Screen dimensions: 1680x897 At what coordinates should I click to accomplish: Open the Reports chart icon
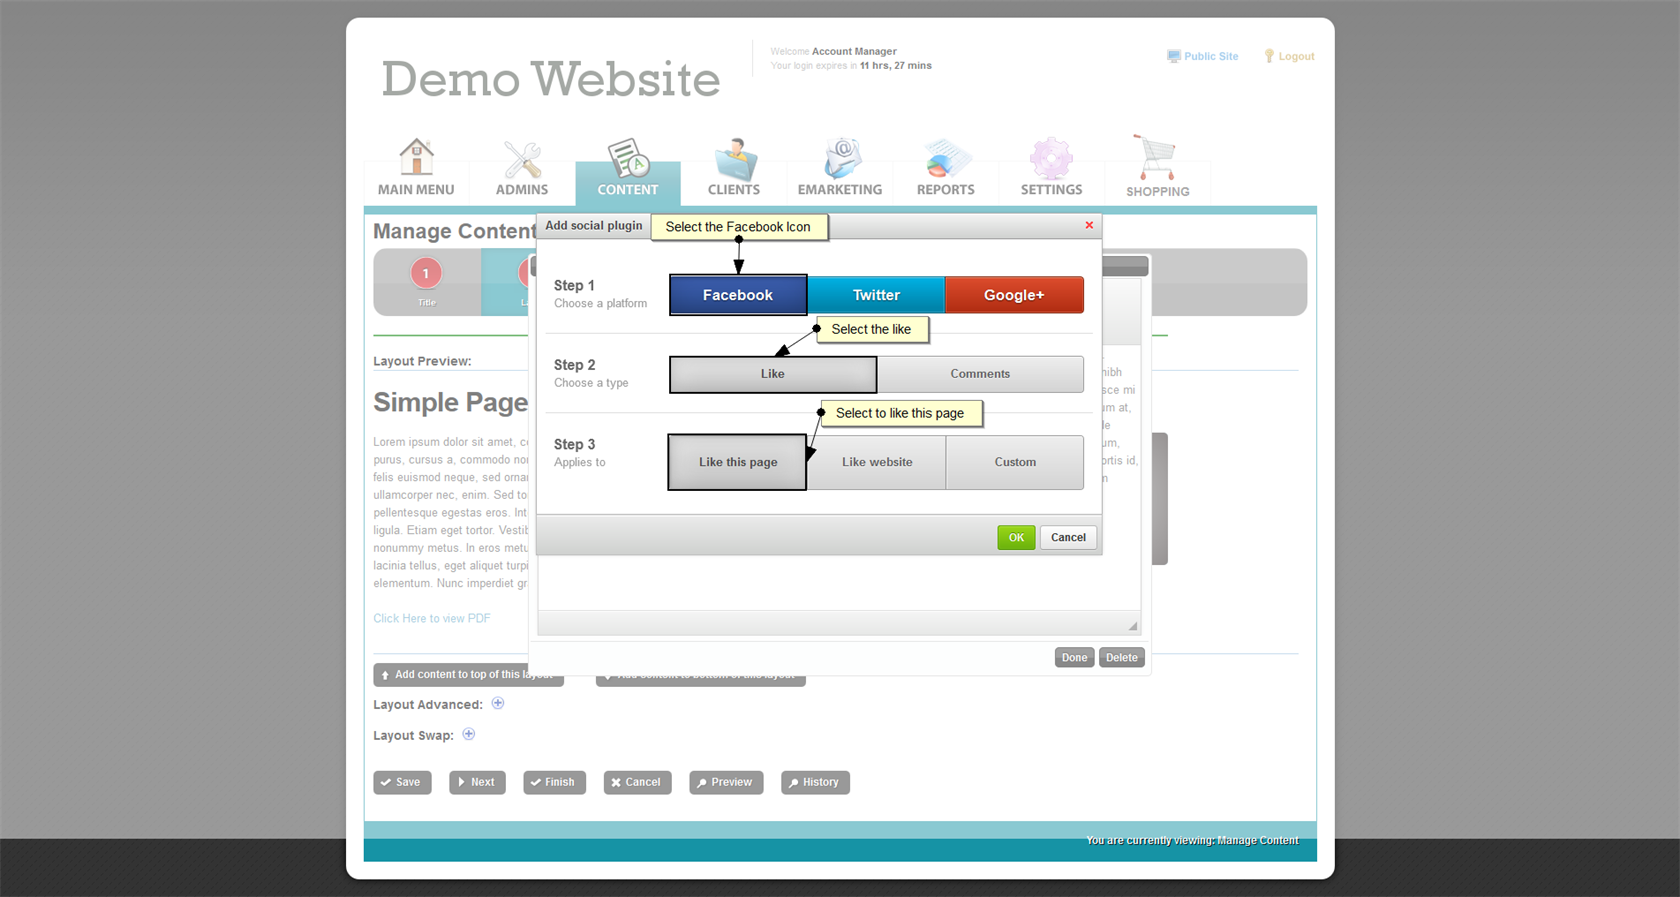945,160
